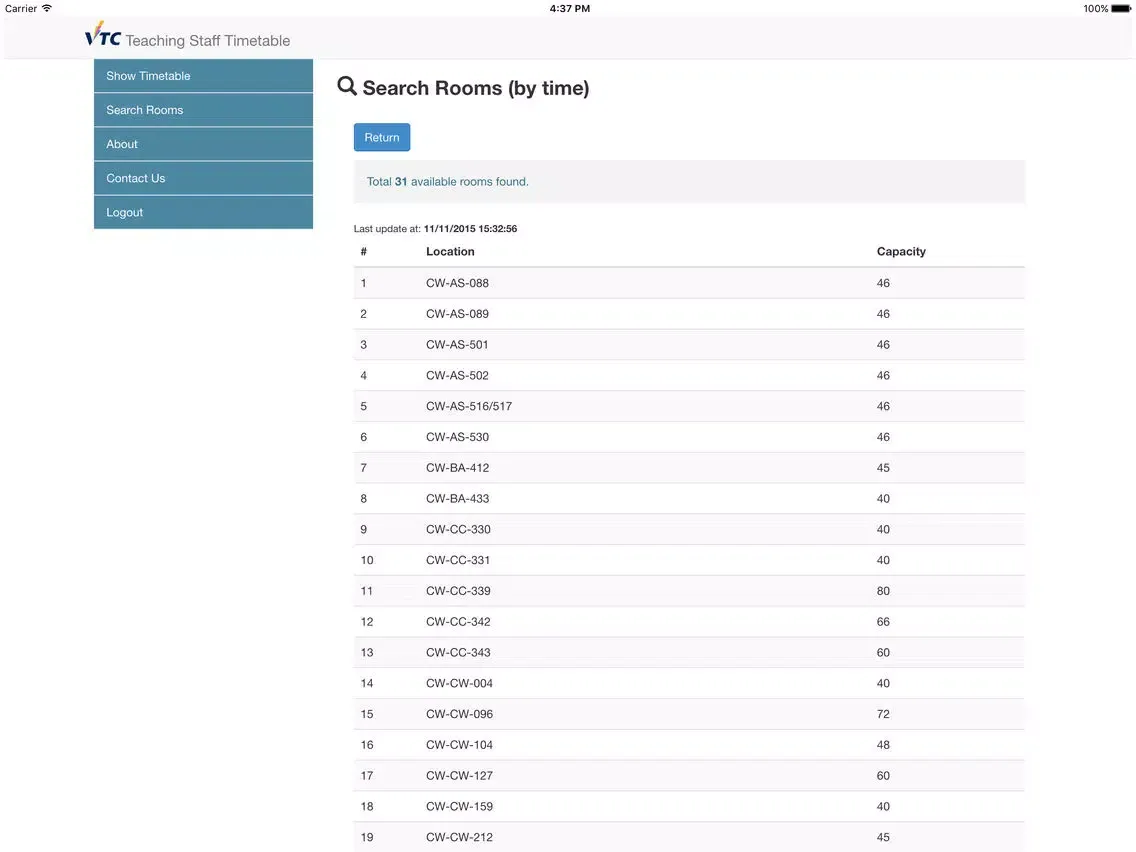This screenshot has width=1136, height=852.
Task: Select room CW-CC-339 with capacity 80
Action: pos(458,590)
